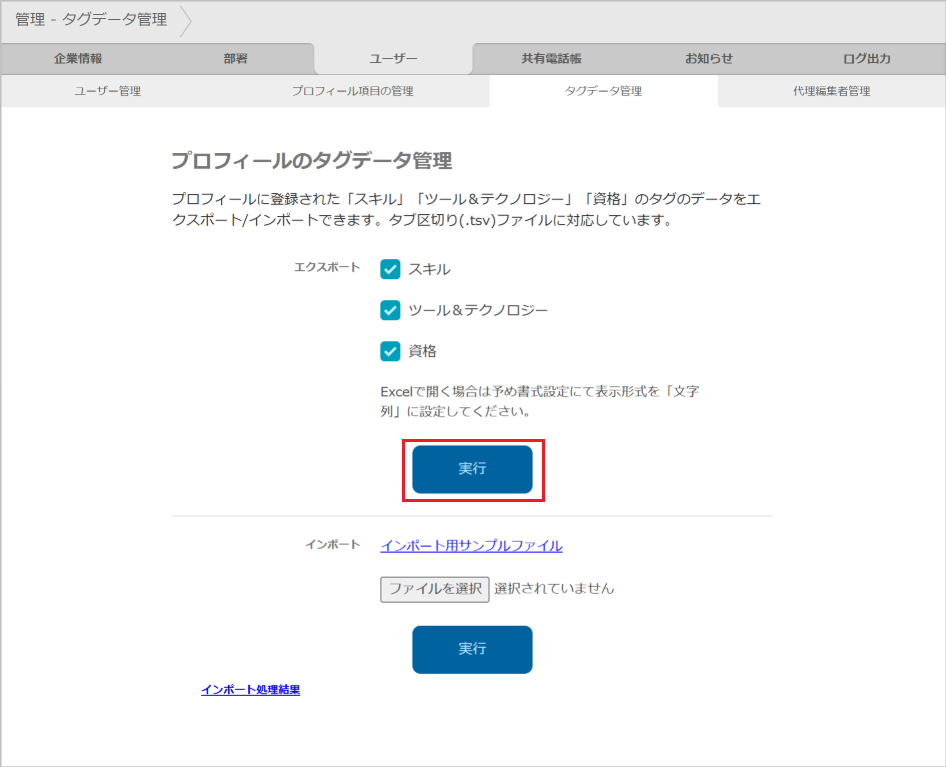946x767 pixels.
Task: Open the 共有電話帳 tab
Action: [x=551, y=59]
